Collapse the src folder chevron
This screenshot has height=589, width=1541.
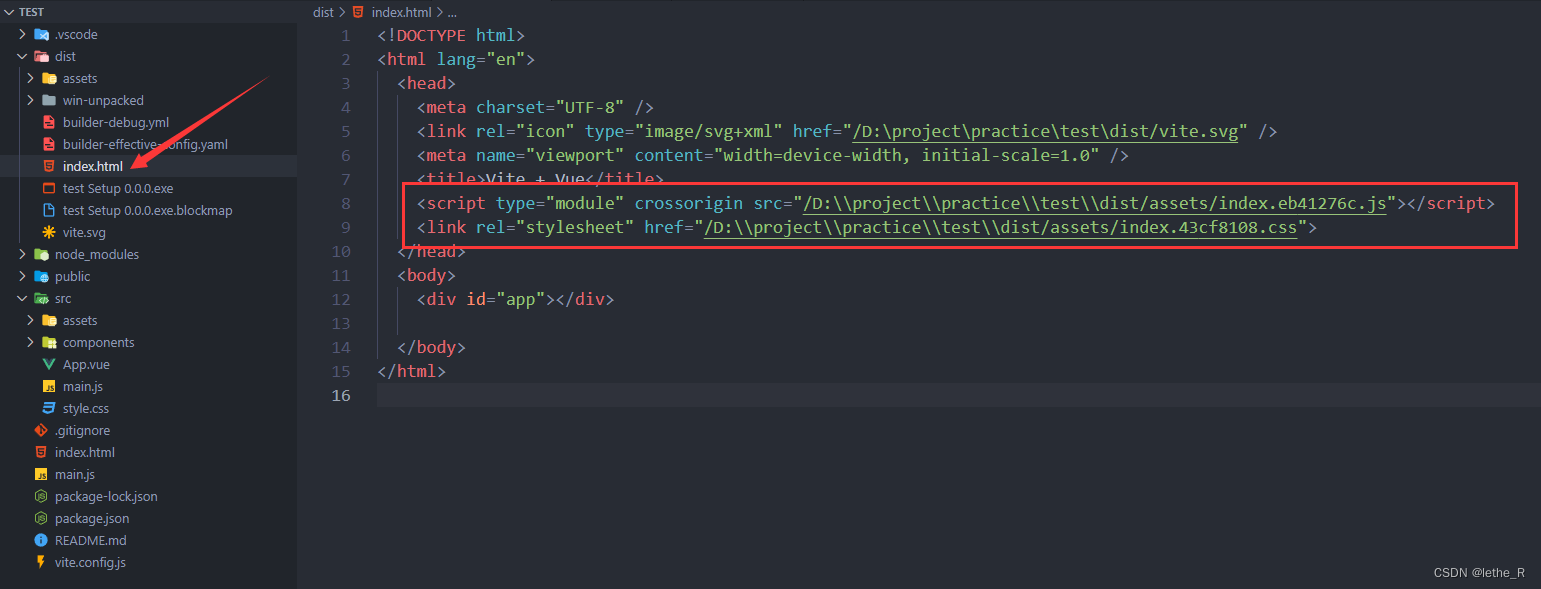[x=22, y=298]
